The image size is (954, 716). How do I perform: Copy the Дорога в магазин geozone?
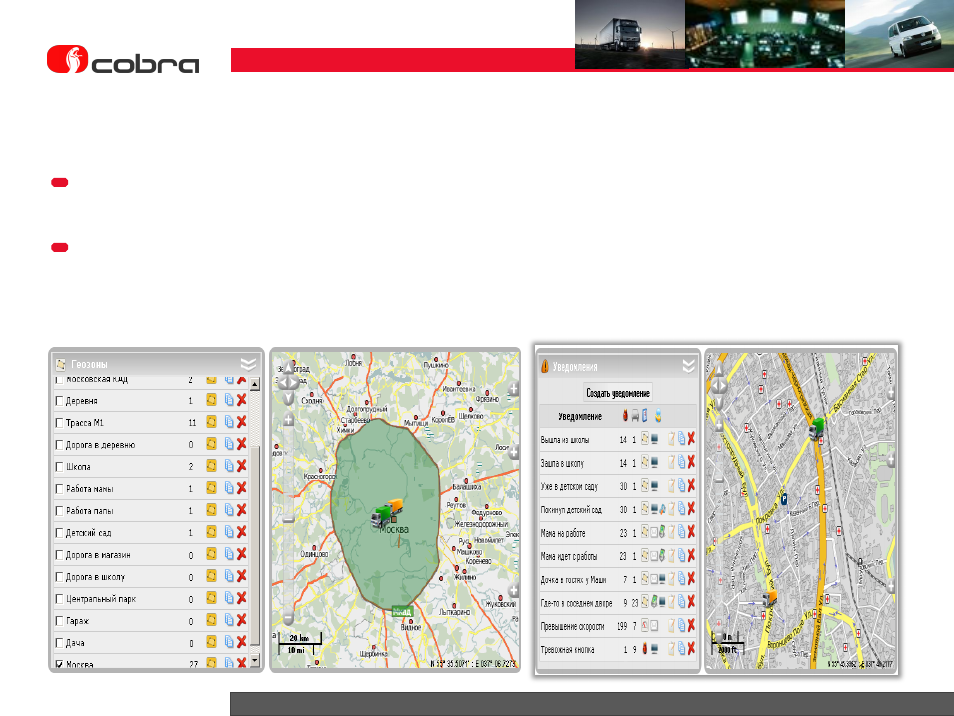point(229,554)
